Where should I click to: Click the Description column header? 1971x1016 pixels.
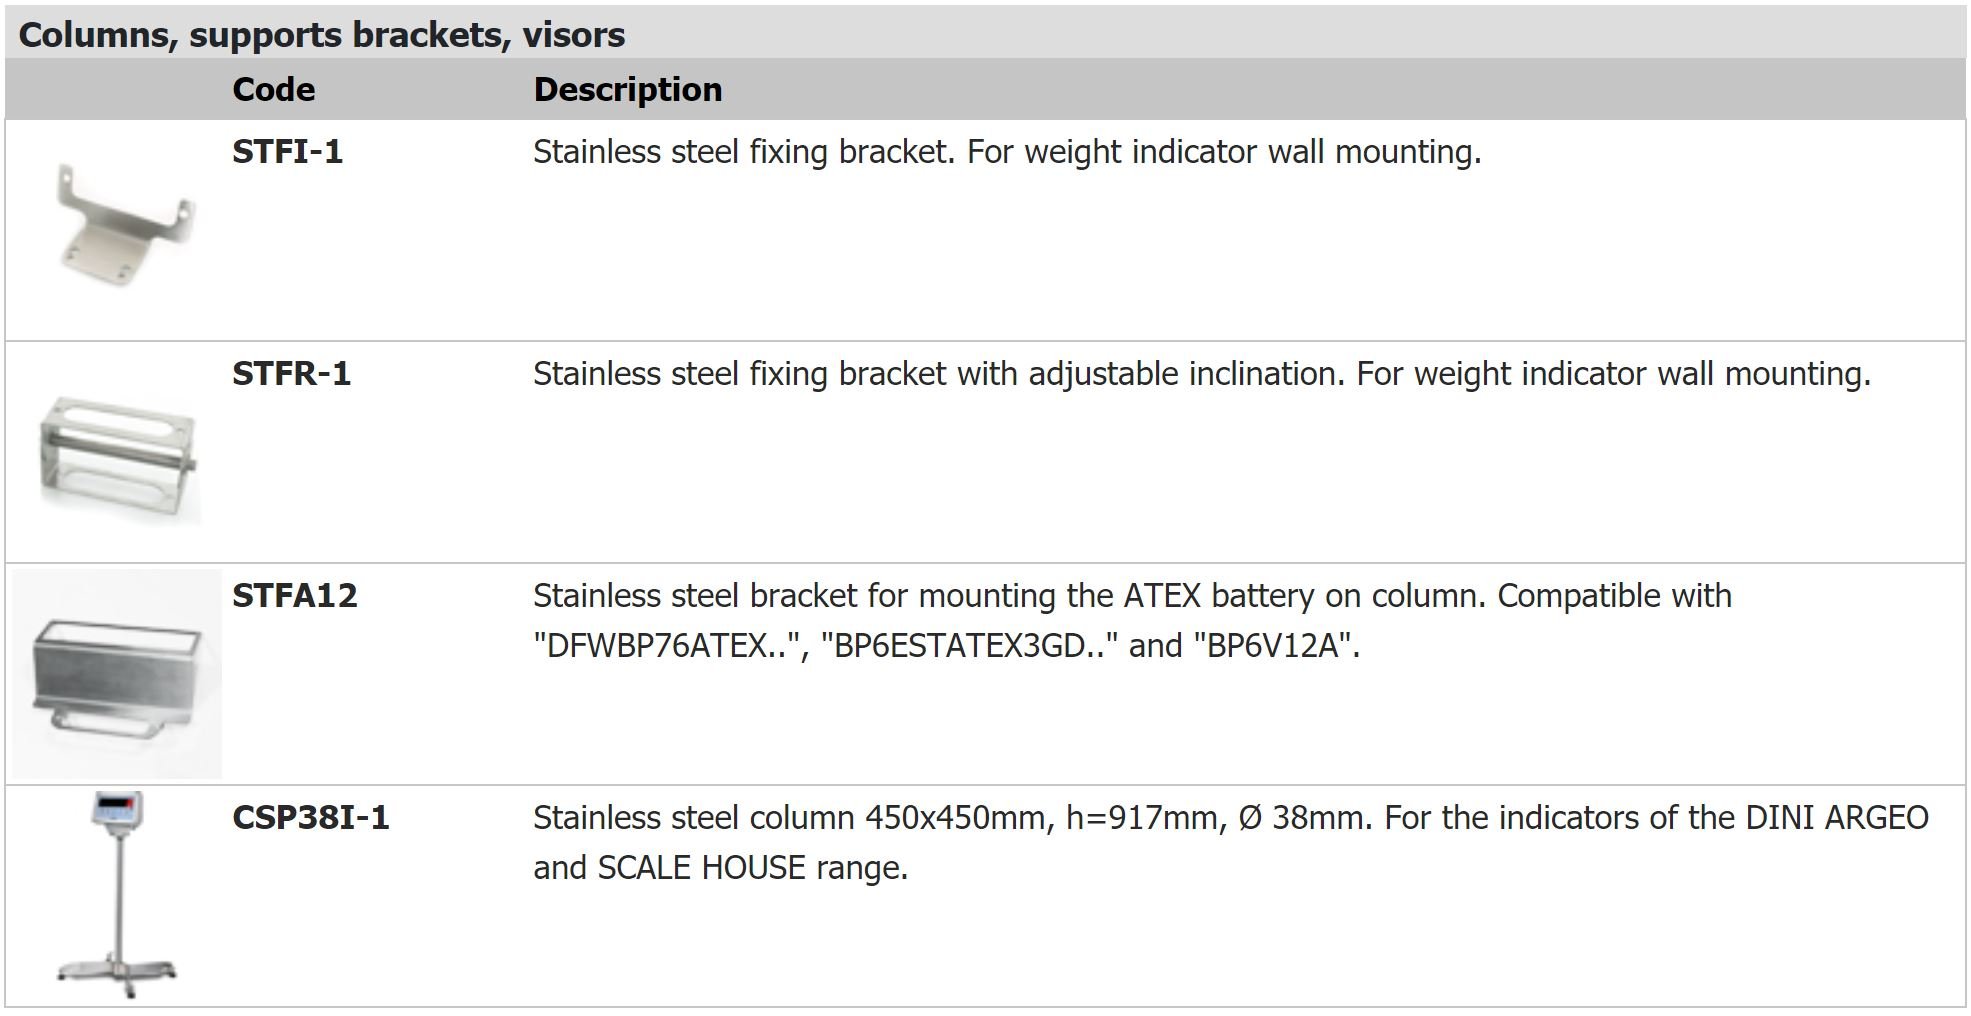pos(627,90)
